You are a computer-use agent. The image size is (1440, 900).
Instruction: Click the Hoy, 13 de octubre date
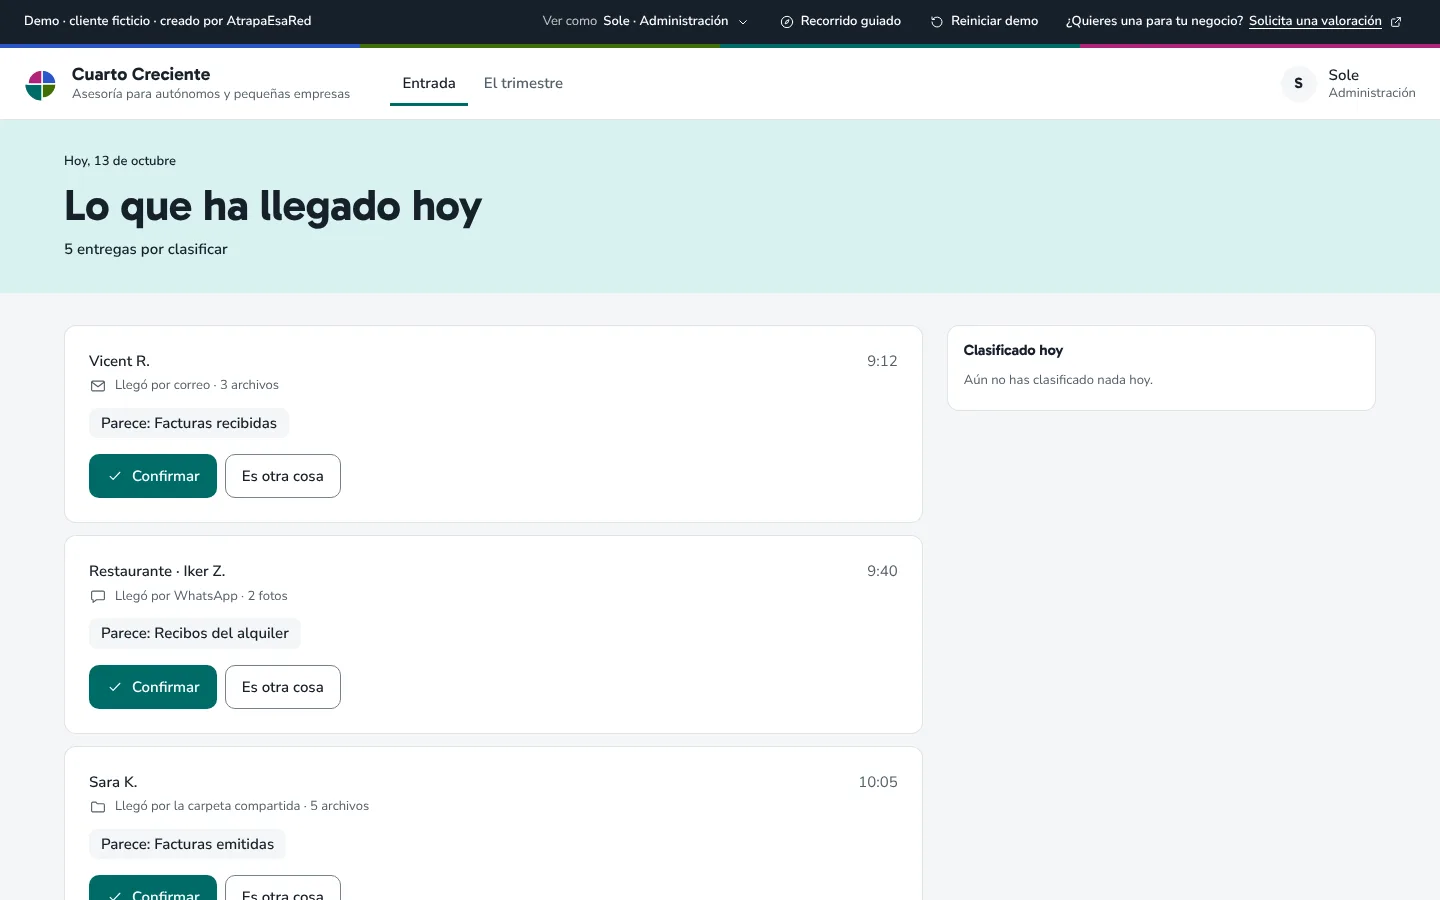pyautogui.click(x=120, y=161)
